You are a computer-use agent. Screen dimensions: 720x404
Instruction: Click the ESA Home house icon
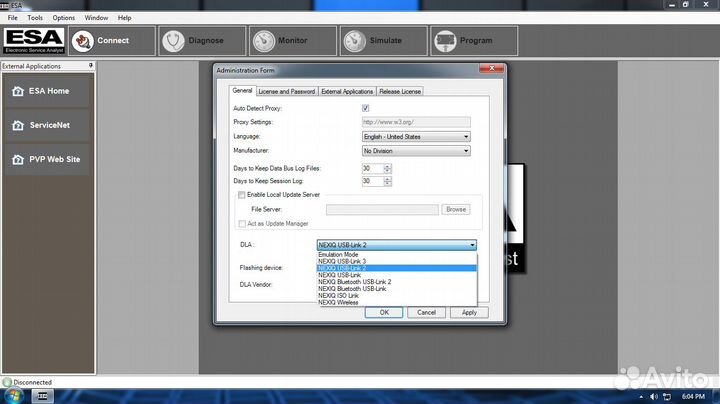click(18, 91)
